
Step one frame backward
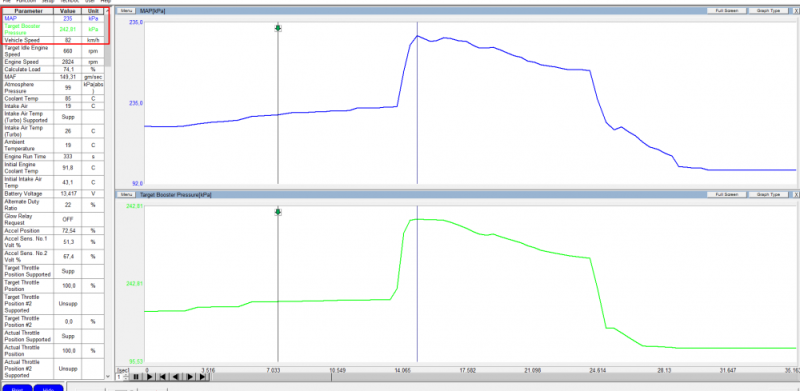(176, 377)
